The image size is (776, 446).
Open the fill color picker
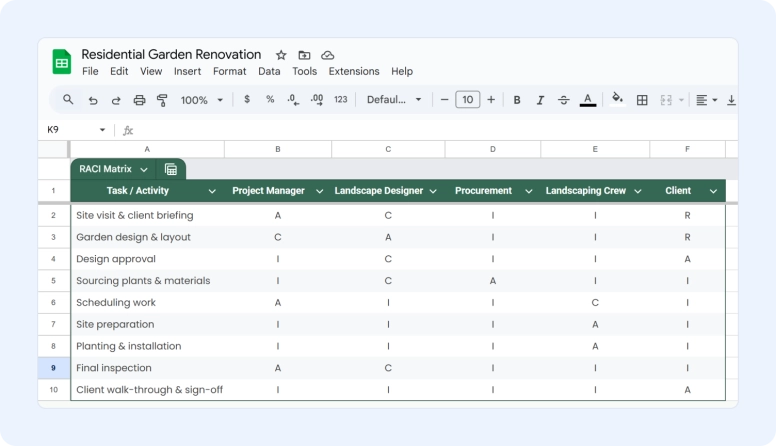(x=617, y=100)
